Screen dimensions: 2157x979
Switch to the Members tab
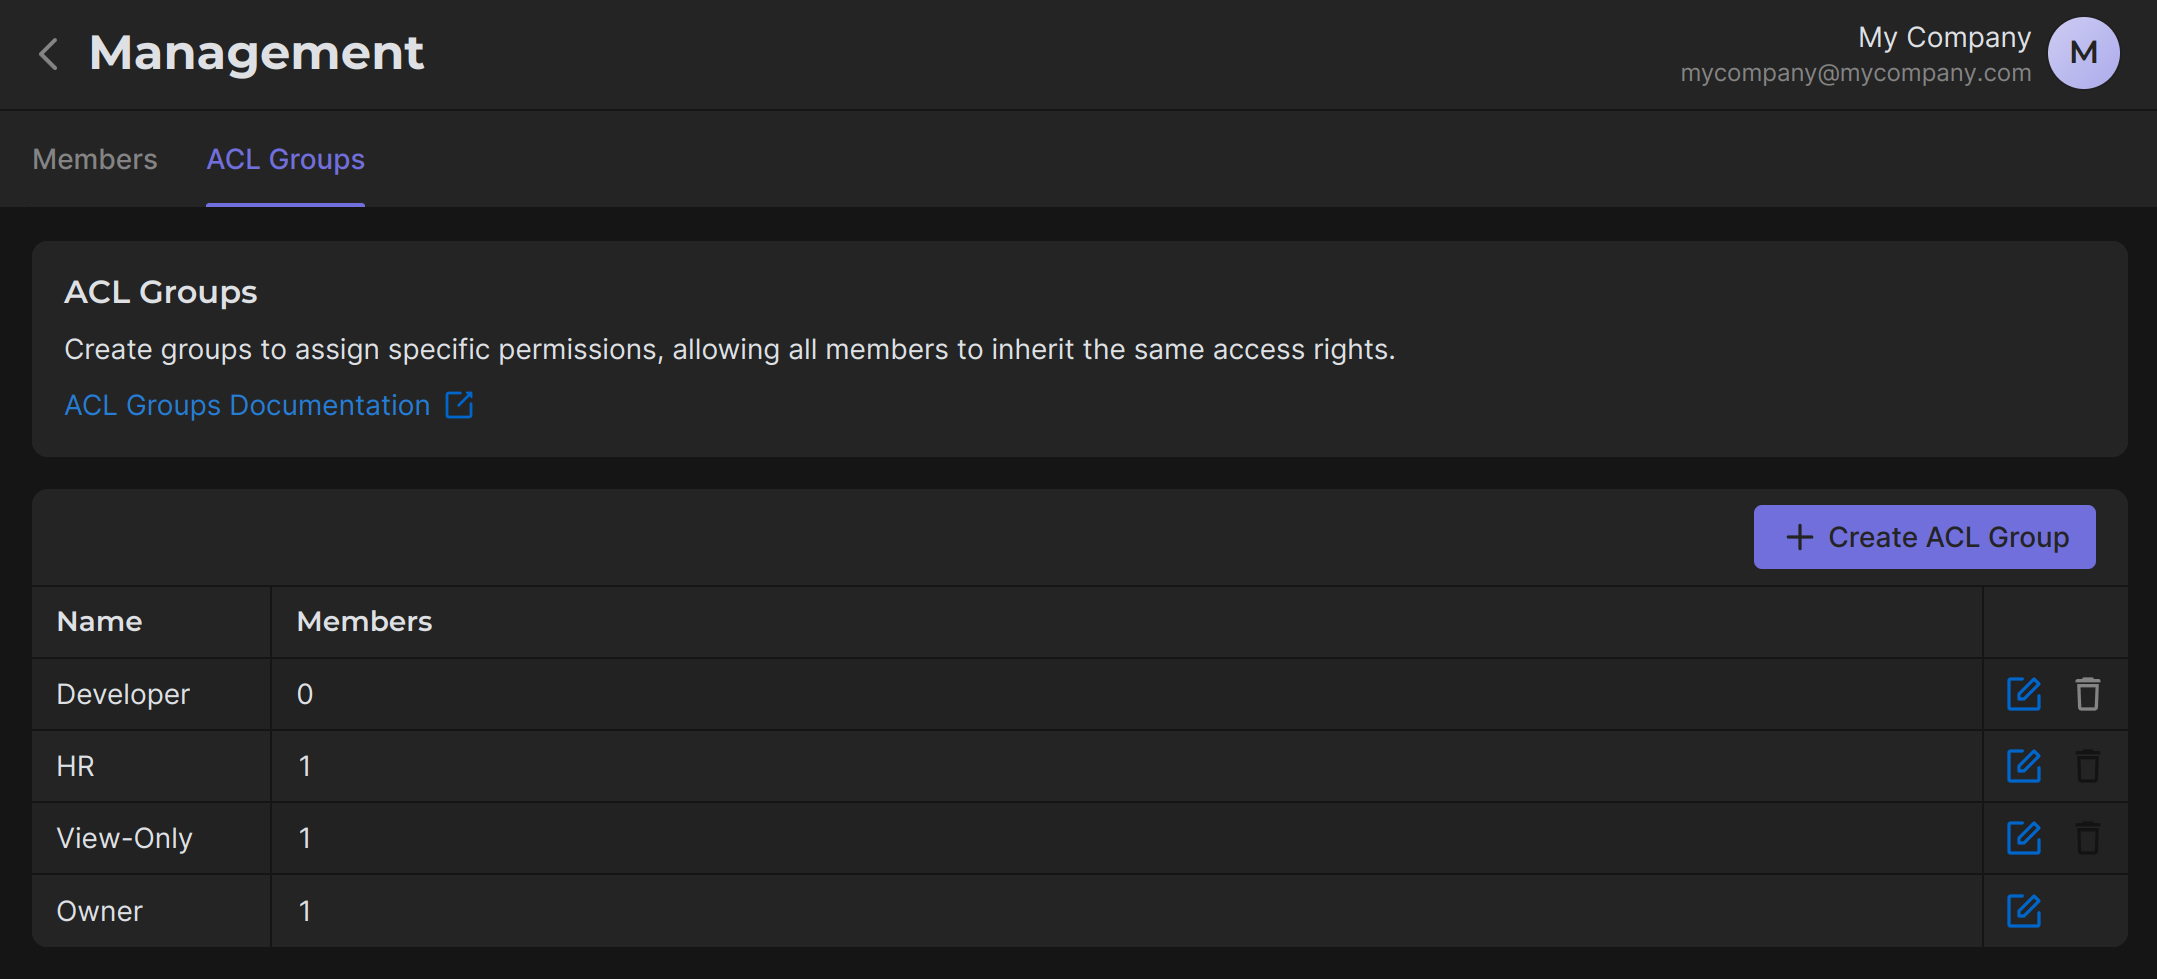click(x=95, y=160)
